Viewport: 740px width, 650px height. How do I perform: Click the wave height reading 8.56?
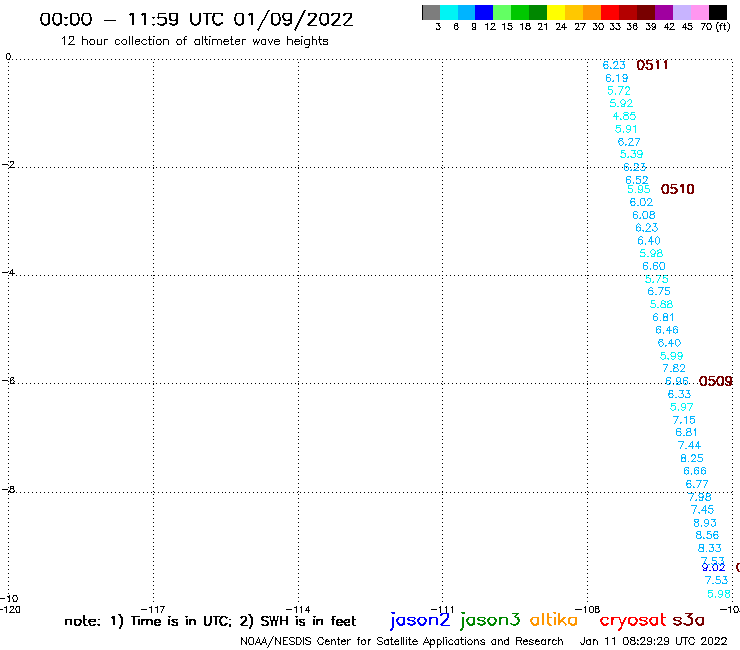click(707, 535)
